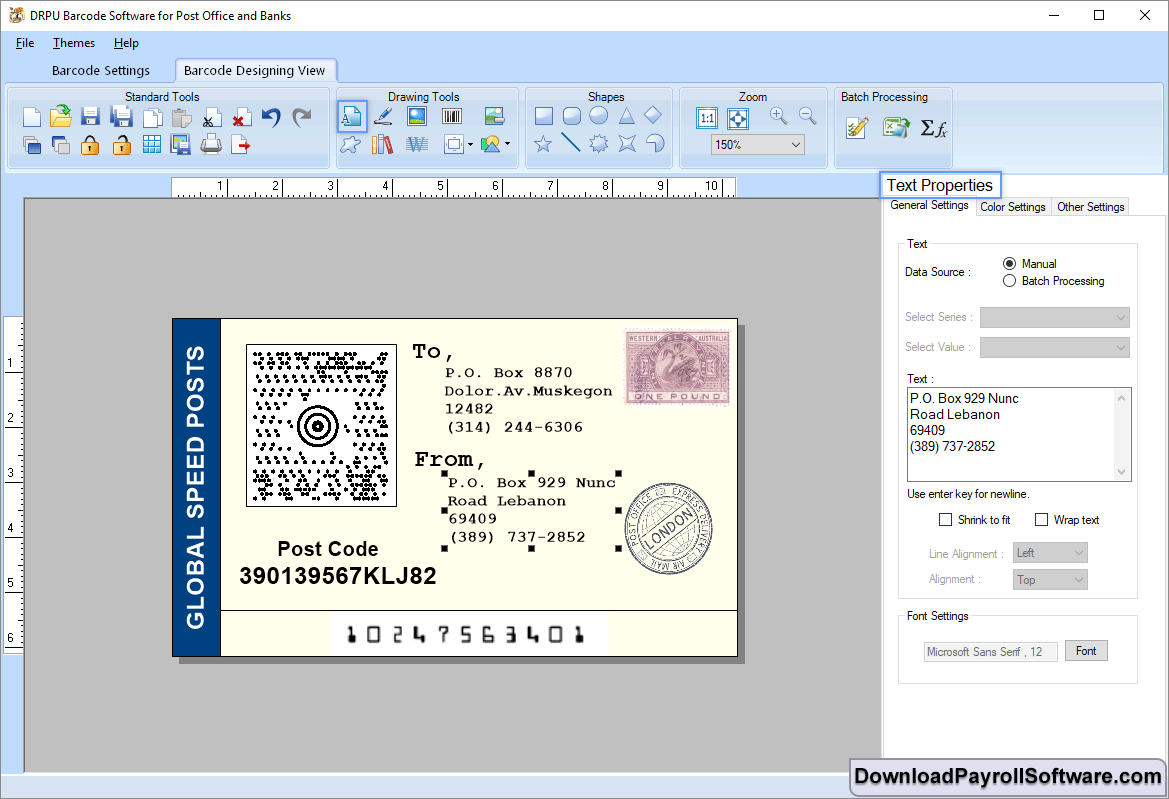Choose the Signature pen tool
The width and height of the screenshot is (1169, 799).
tap(383, 116)
